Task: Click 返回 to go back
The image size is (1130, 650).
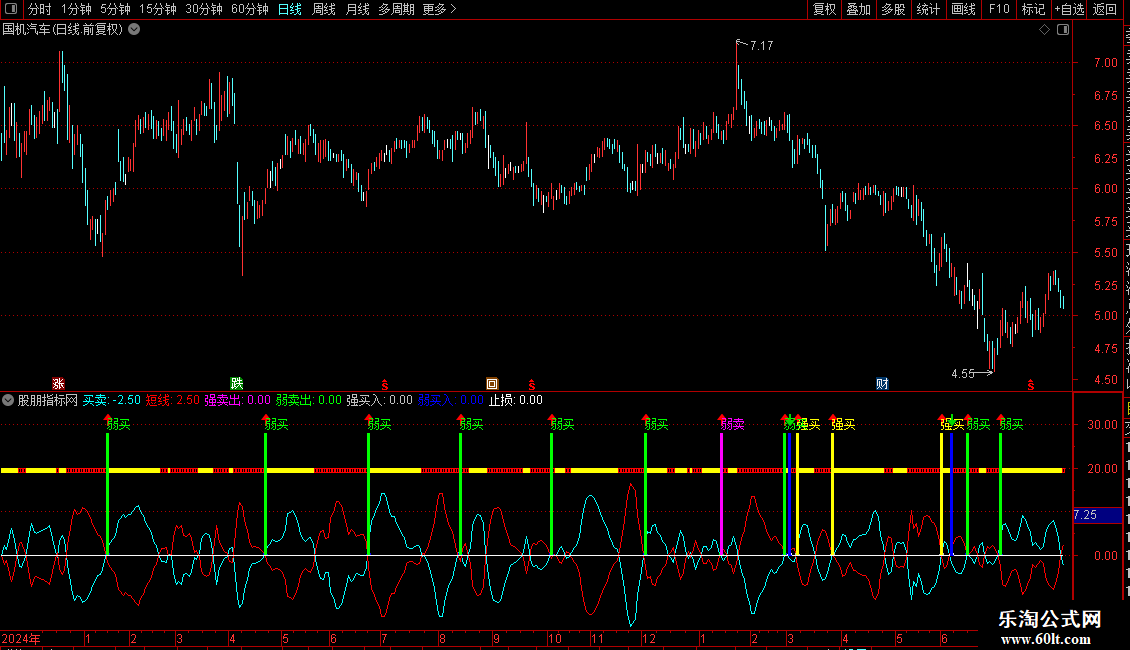Action: pos(1105,9)
